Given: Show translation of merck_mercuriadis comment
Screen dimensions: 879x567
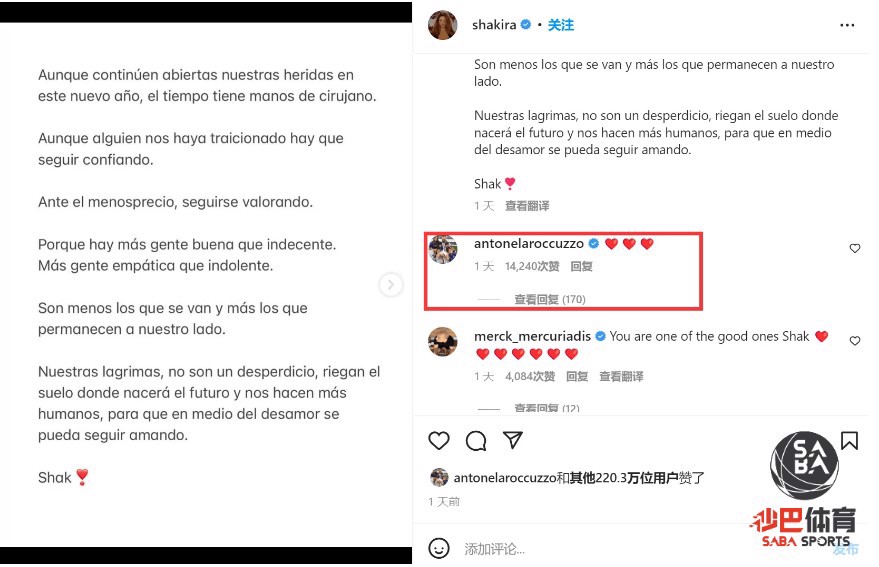Looking at the screenshot, I should point(621,376).
